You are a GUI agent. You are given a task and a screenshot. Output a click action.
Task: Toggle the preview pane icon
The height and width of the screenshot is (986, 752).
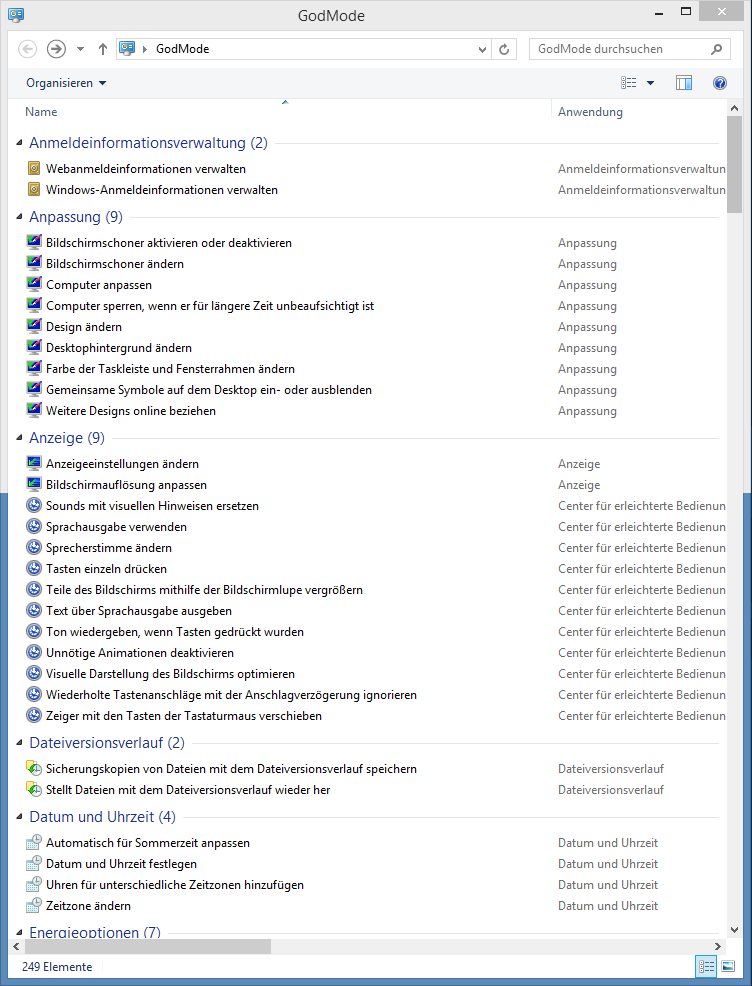[684, 83]
